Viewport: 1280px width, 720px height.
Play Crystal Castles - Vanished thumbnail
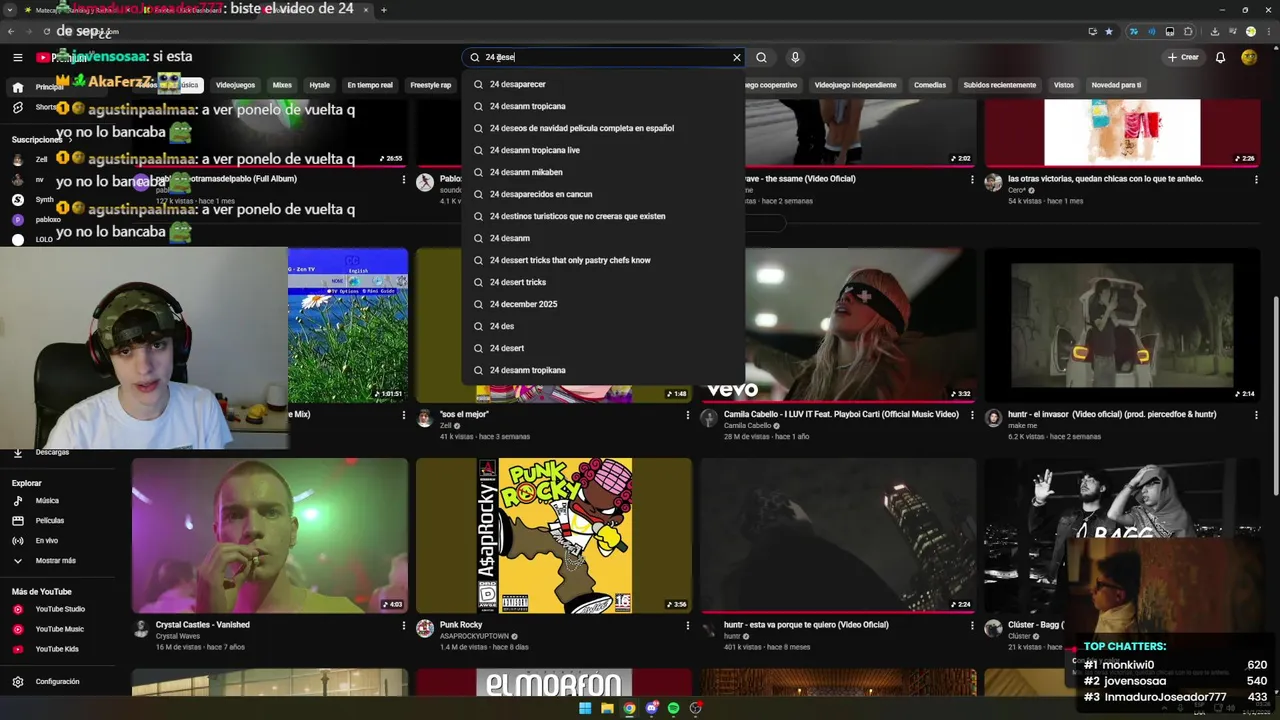tap(270, 536)
